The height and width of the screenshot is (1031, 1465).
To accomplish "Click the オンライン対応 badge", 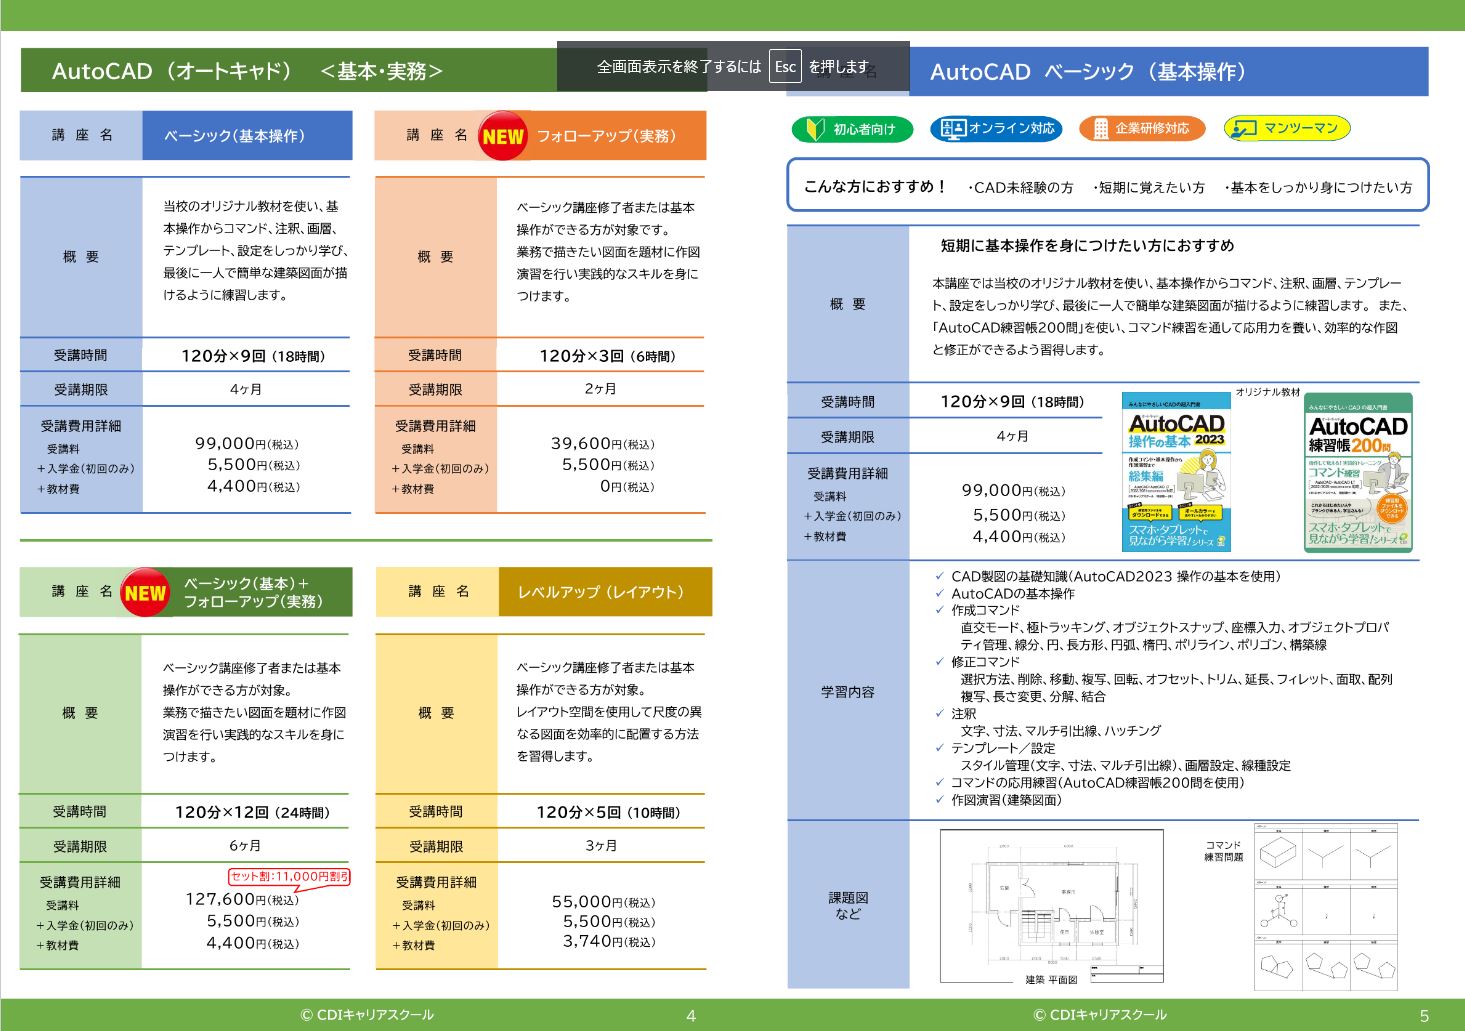I will 996,129.
